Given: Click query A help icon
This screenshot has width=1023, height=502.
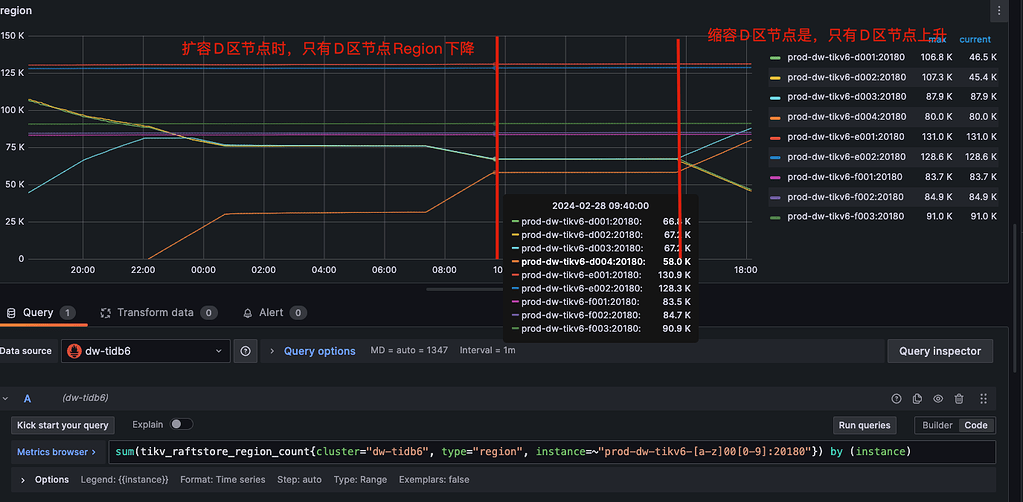Looking at the screenshot, I should [x=896, y=398].
